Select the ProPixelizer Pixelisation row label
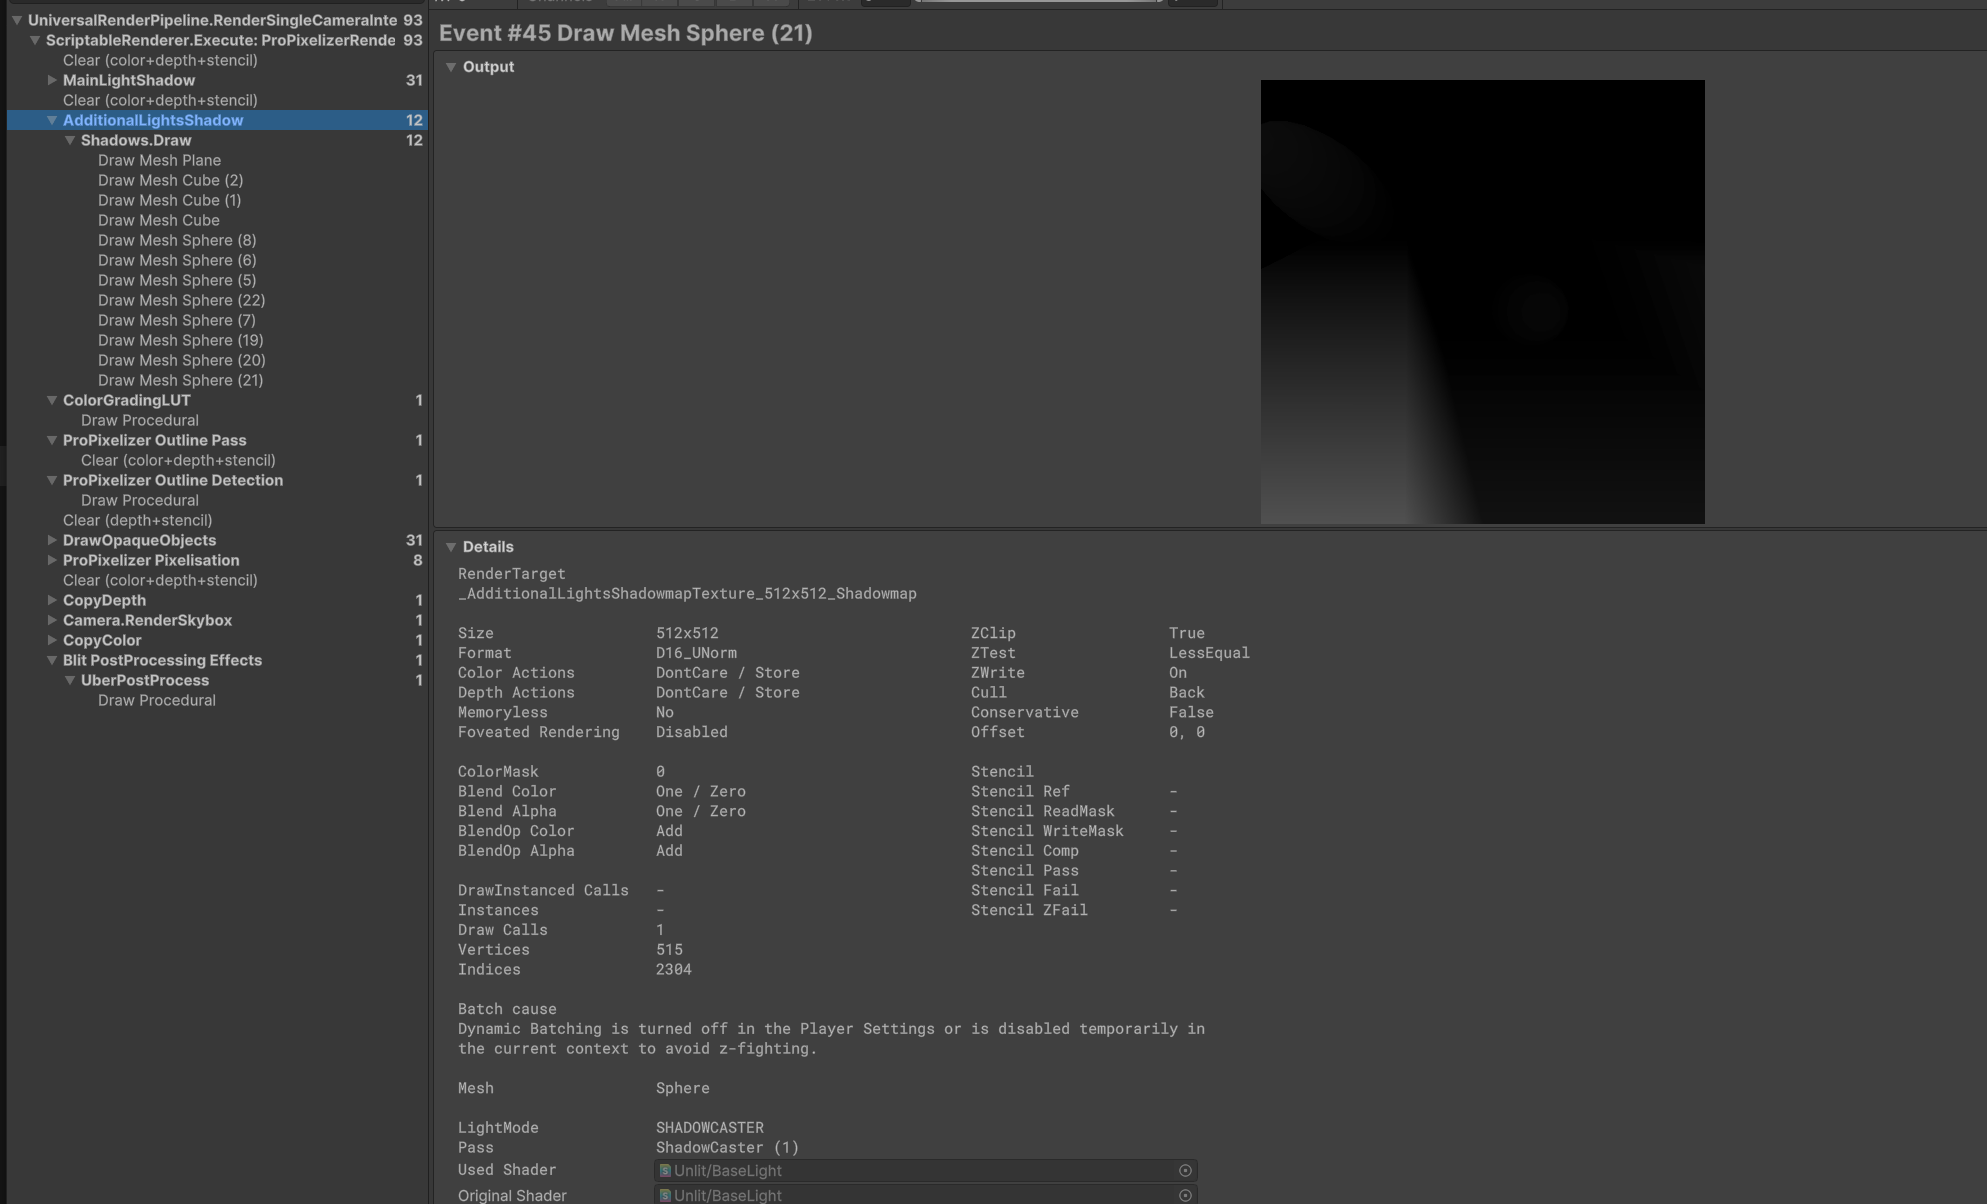1987x1204 pixels. point(151,560)
